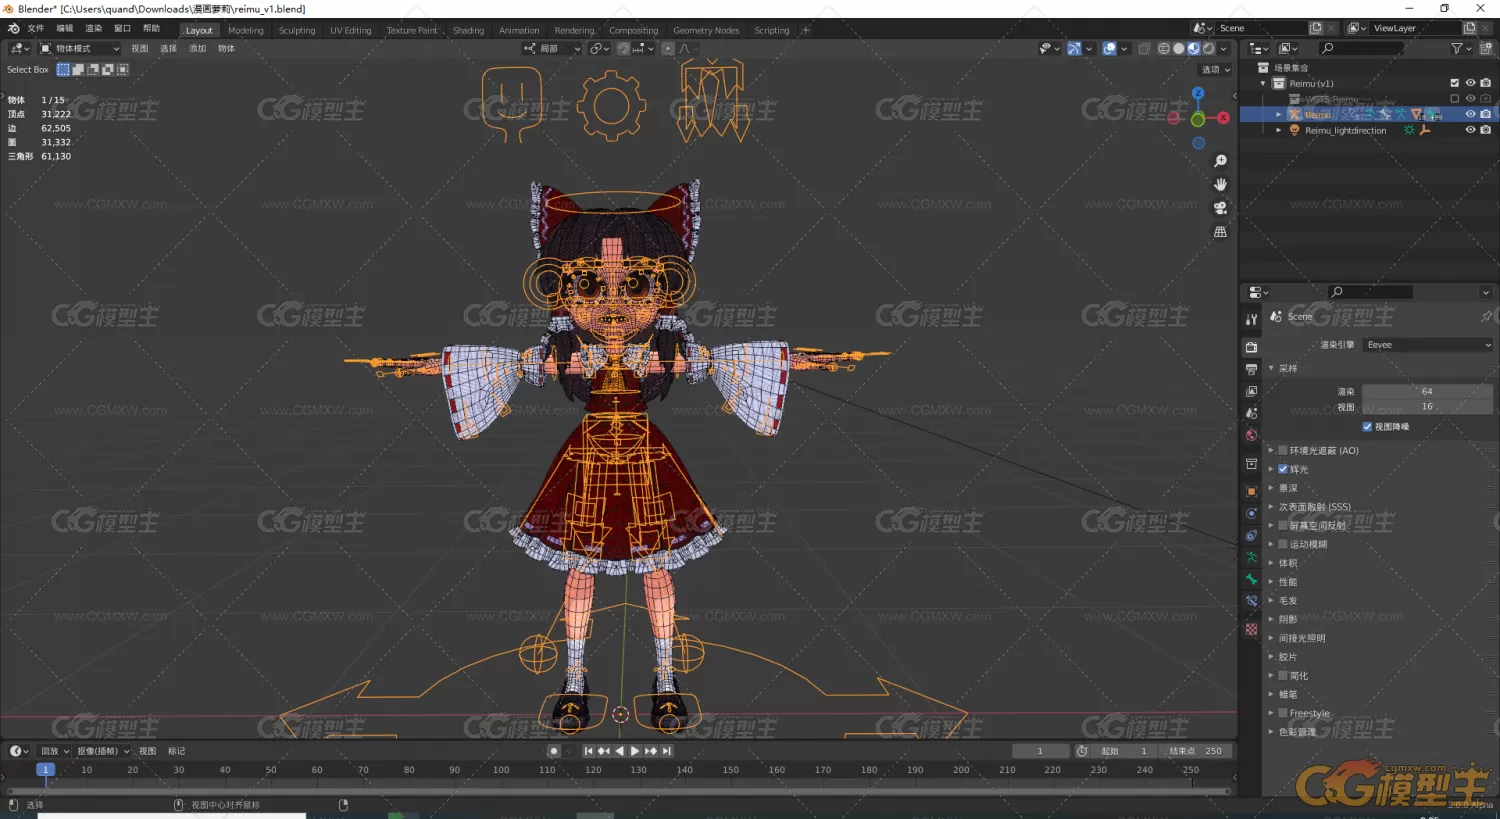
Task: Open the World properties tab icon
Action: pos(1251,435)
